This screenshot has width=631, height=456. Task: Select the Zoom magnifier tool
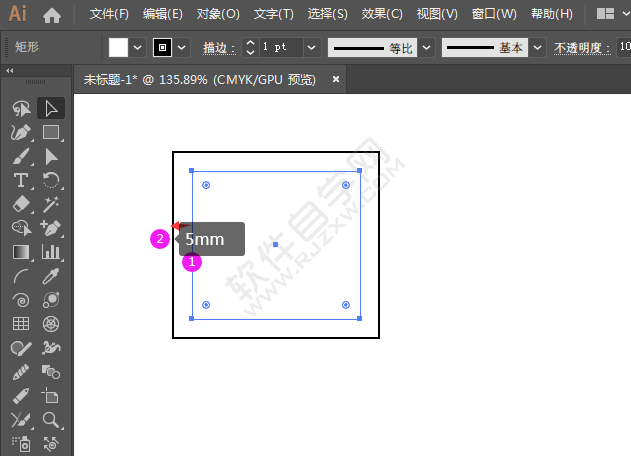[51, 420]
